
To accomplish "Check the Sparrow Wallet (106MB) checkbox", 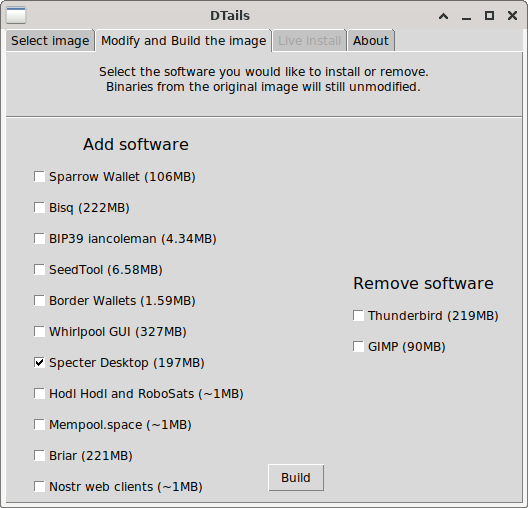I will (x=39, y=177).
